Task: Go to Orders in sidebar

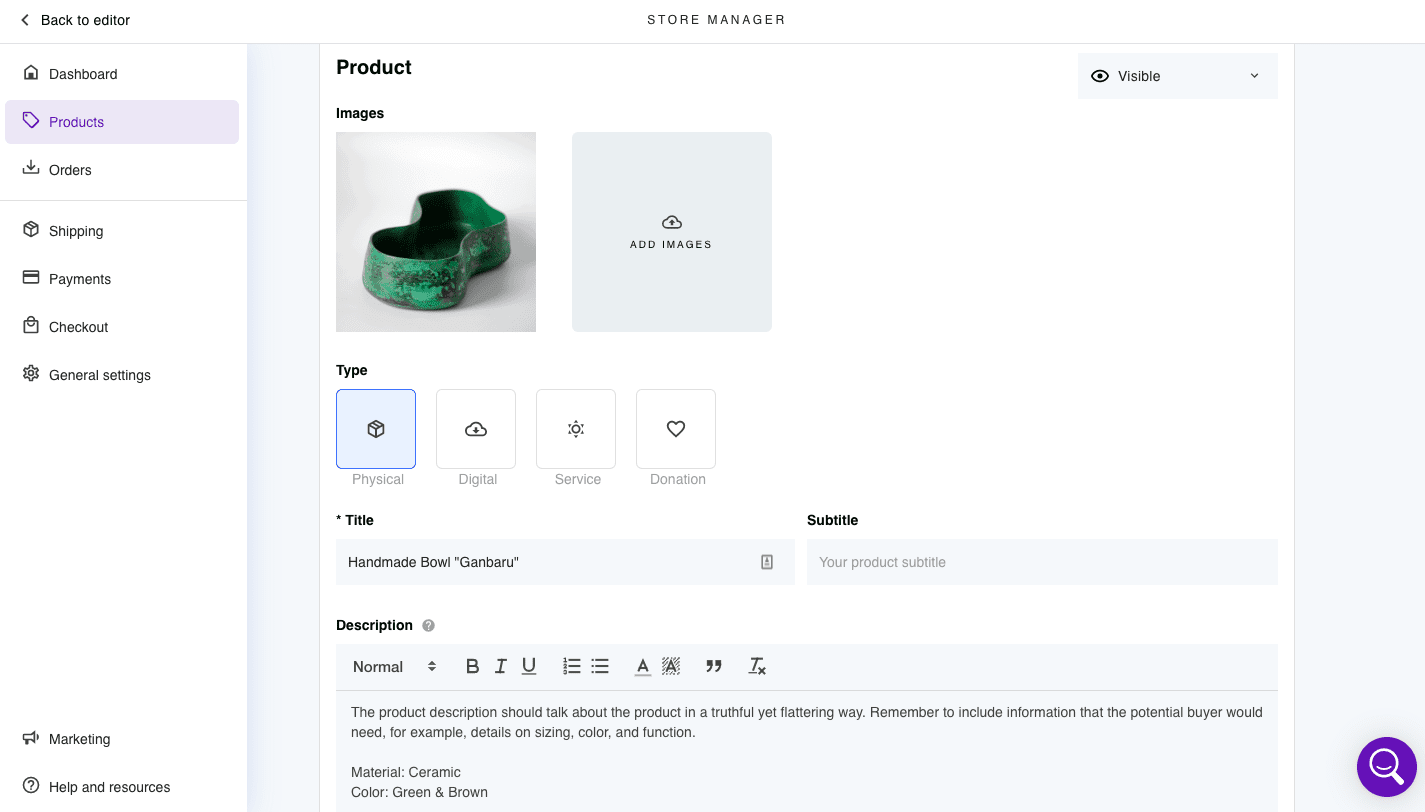Action: coord(70,170)
